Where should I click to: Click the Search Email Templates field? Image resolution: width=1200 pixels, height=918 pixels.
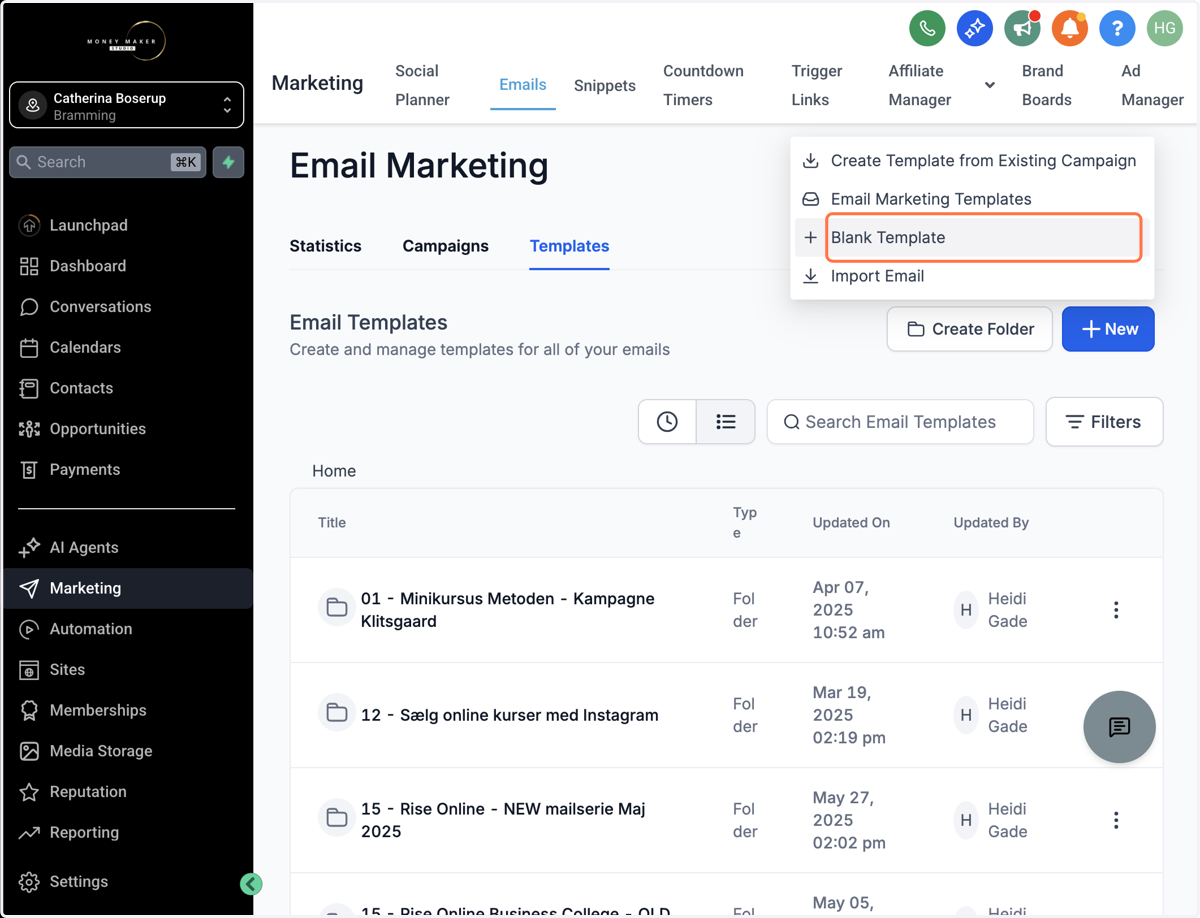point(900,422)
